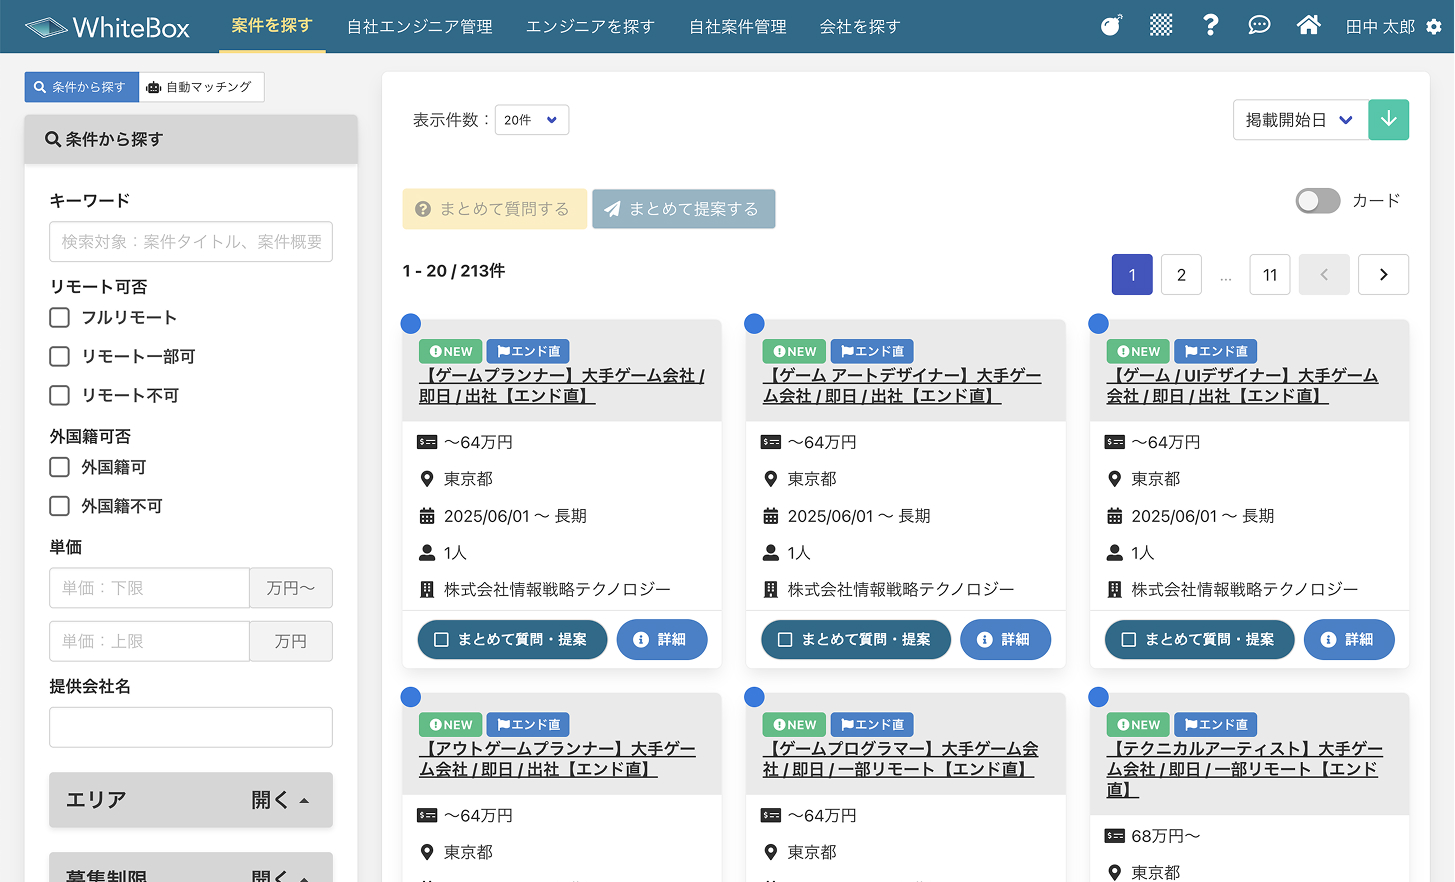Open 自社エンジニア管理 nav item
This screenshot has width=1455, height=882.
tap(420, 27)
